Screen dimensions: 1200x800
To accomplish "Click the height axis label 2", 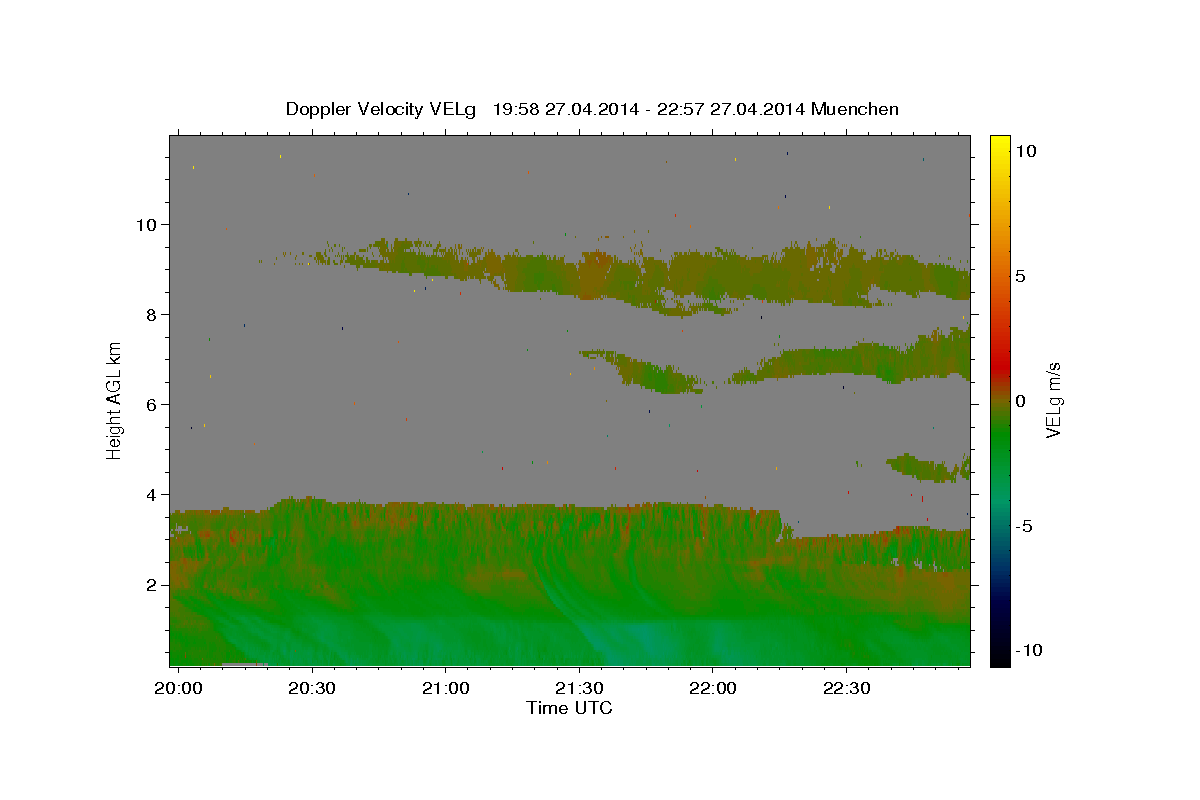I will pyautogui.click(x=151, y=584).
